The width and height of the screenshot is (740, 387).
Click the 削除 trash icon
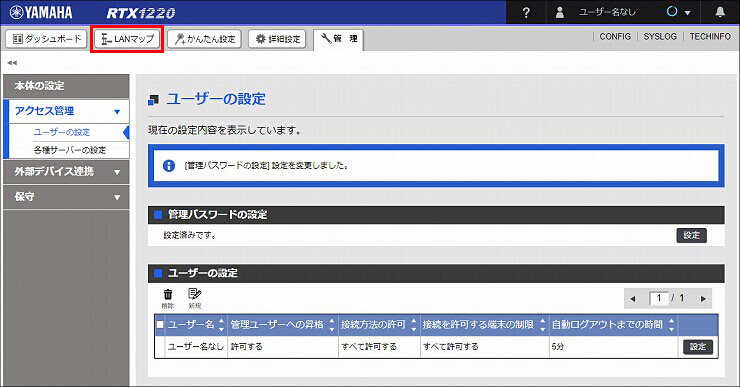(x=168, y=299)
